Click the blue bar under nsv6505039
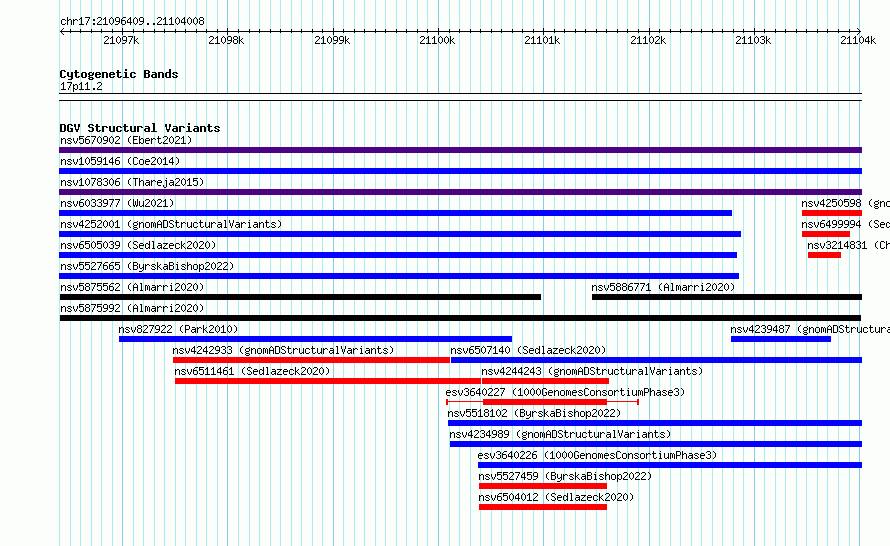This screenshot has width=890, height=546. click(398, 255)
